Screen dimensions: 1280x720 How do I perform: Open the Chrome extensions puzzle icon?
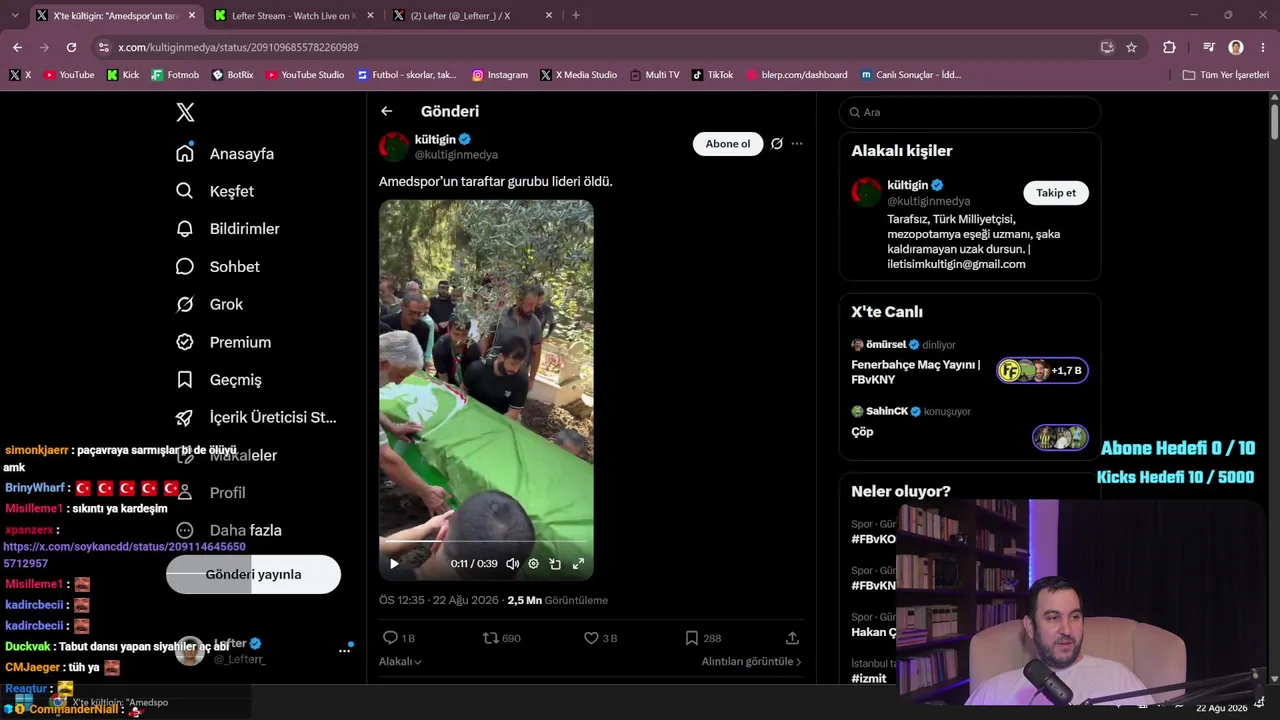[x=1169, y=47]
